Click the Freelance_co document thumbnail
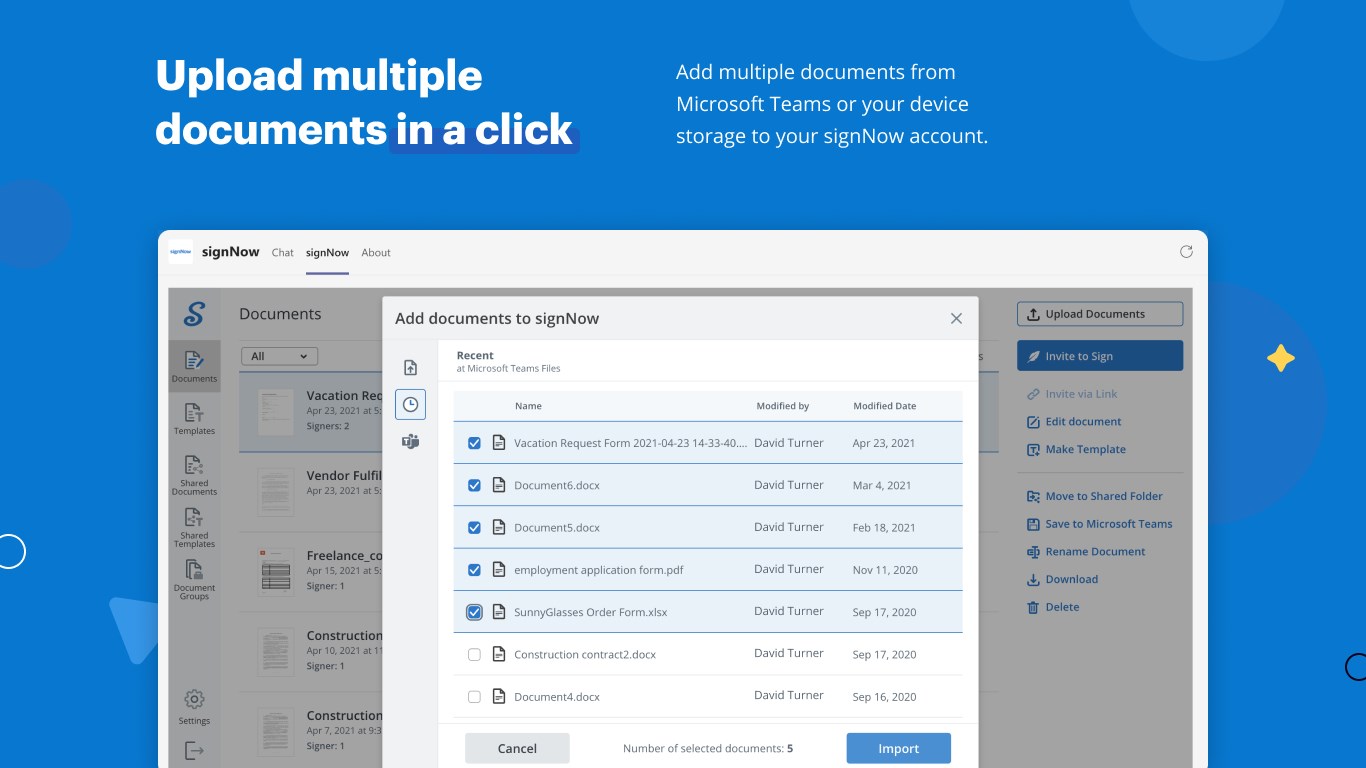 coord(275,571)
